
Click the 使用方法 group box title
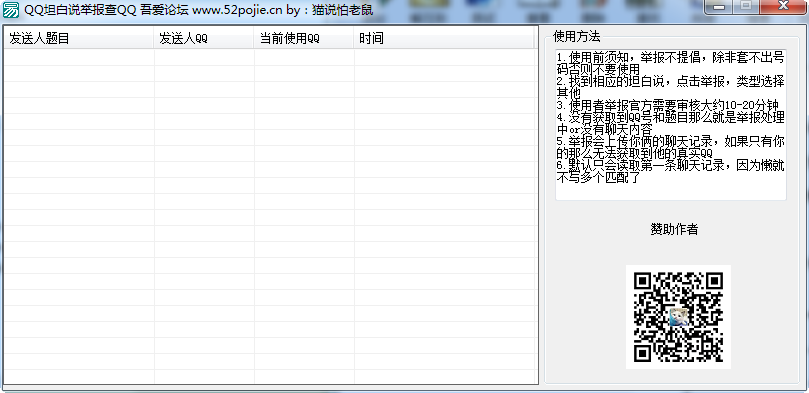tap(577, 37)
